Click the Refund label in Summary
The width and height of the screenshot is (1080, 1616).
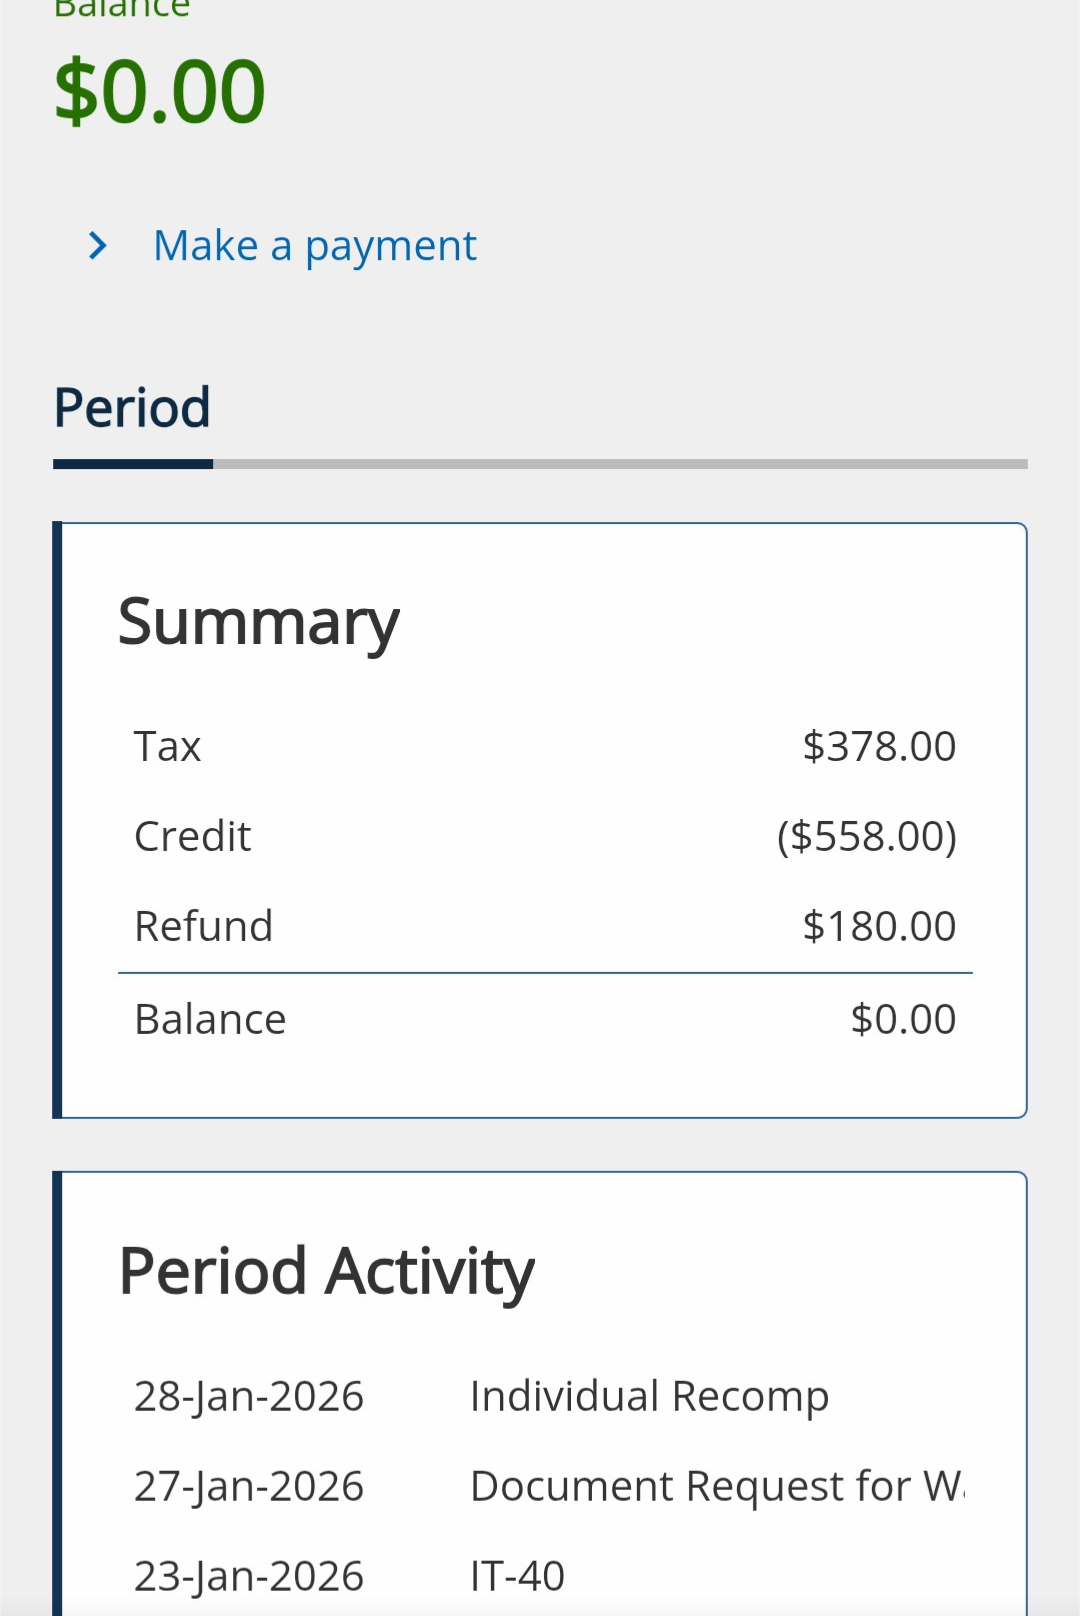(x=204, y=927)
